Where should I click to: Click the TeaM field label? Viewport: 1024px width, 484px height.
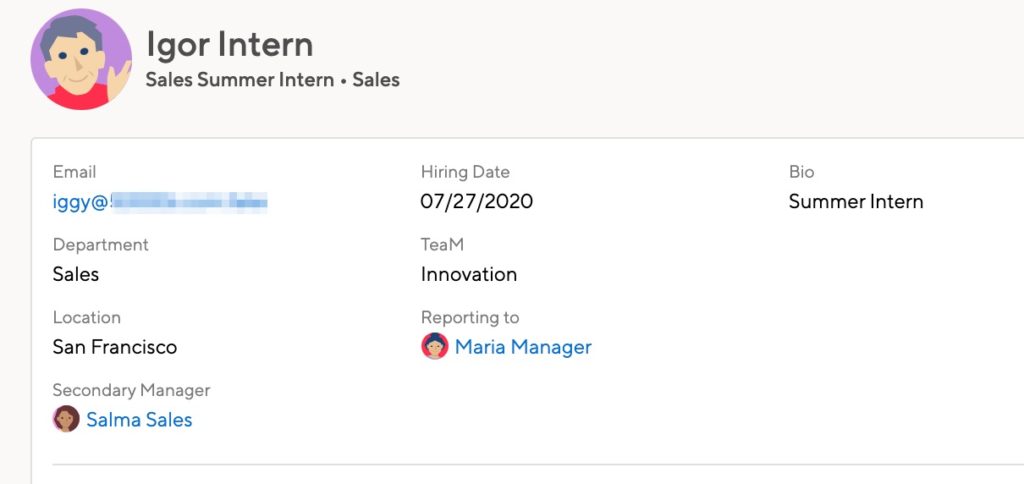tap(442, 244)
